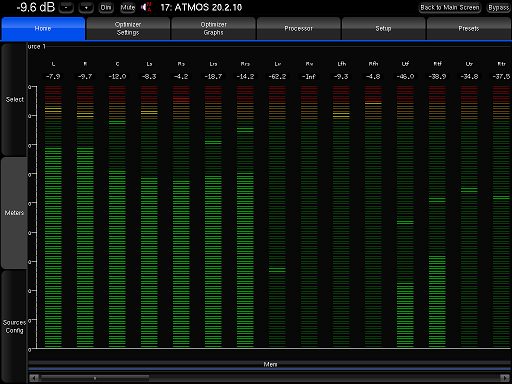Toggle the Mute button

[128, 7]
